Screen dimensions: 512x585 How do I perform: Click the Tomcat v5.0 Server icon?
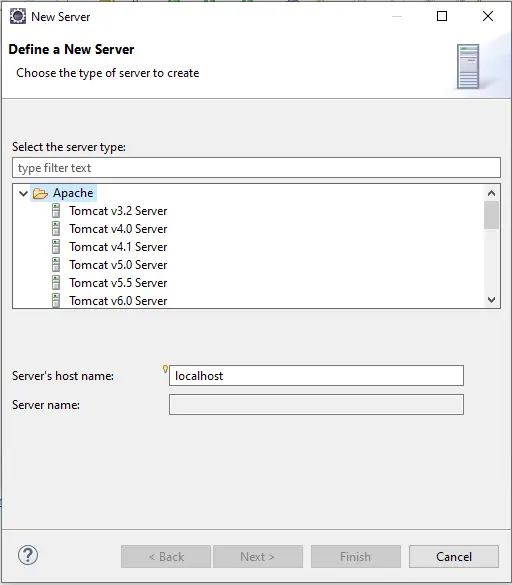tap(56, 265)
